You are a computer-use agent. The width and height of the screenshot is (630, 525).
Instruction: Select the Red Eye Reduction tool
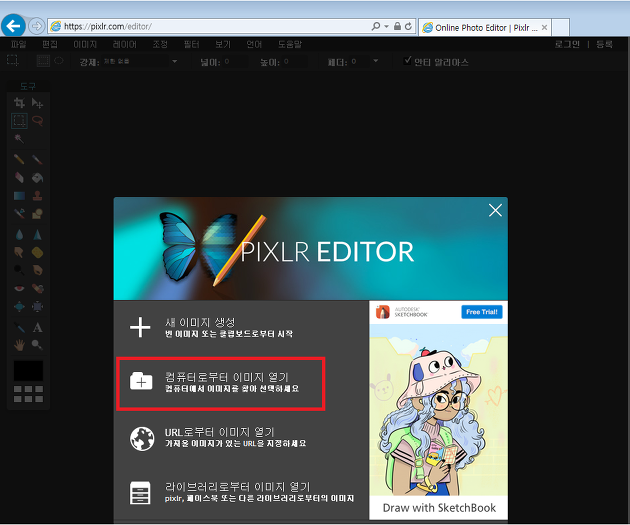[x=19, y=288]
